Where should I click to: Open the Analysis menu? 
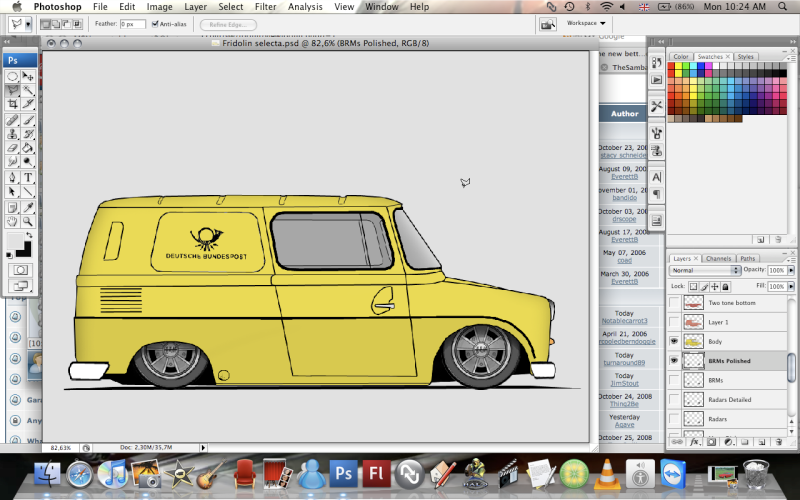[305, 7]
